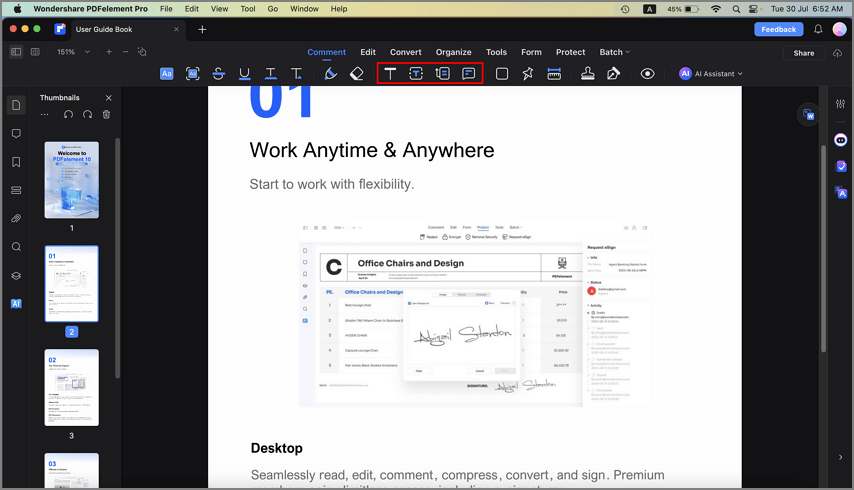Click the PDF to Word floating icon
The width and height of the screenshot is (854, 490).
point(808,114)
